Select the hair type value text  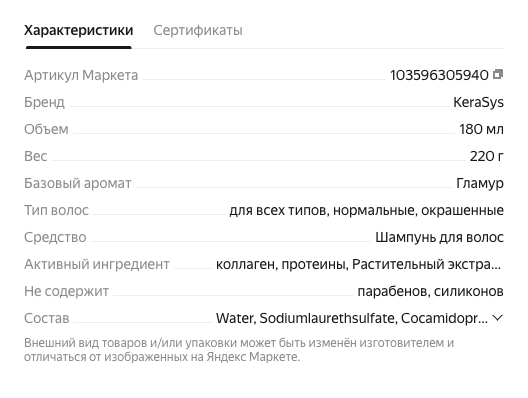point(366,210)
